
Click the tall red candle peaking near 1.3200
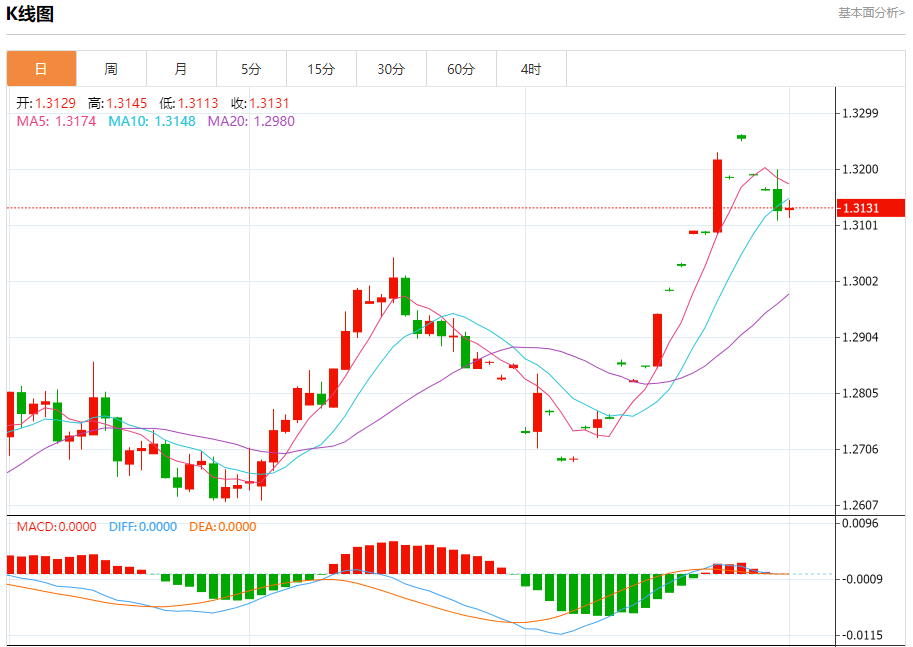tap(717, 193)
